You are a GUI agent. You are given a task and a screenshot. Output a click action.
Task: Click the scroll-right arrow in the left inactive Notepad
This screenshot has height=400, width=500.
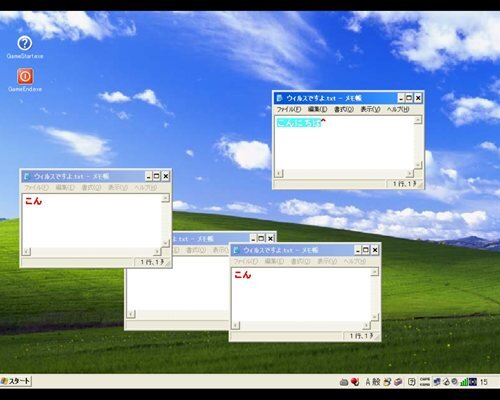click(157, 252)
